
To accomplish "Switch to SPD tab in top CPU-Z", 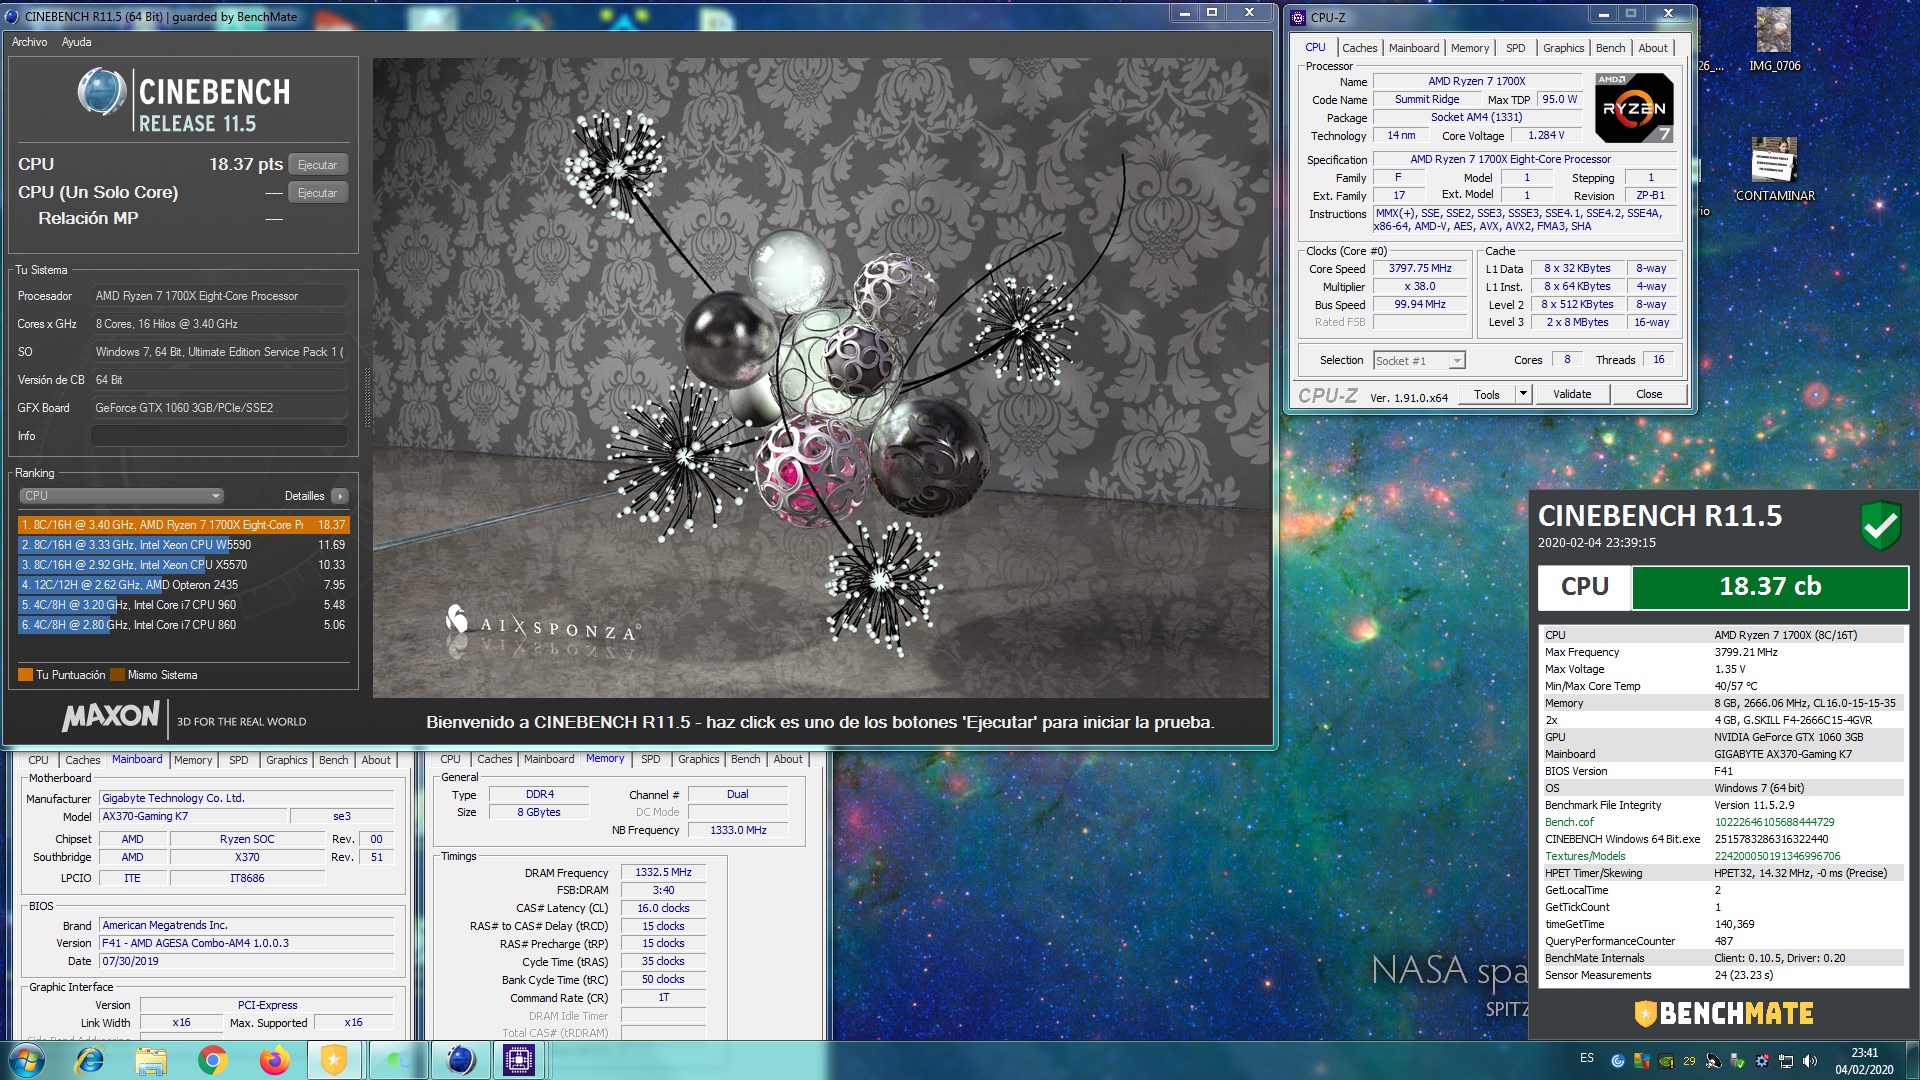I will pyautogui.click(x=1515, y=48).
